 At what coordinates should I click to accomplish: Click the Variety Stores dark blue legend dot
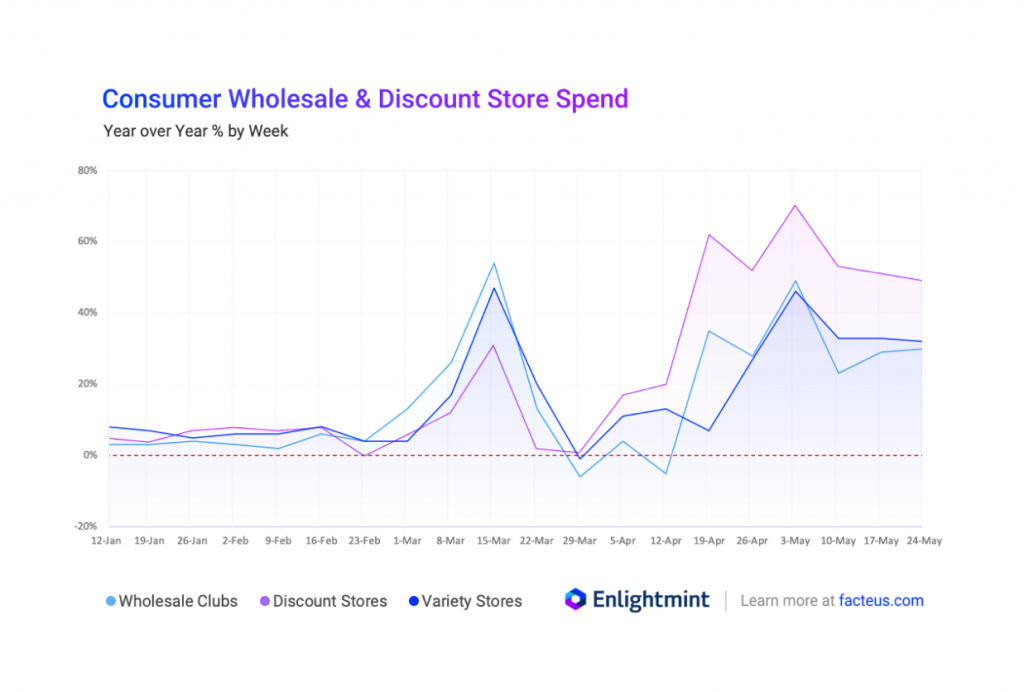coord(413,602)
